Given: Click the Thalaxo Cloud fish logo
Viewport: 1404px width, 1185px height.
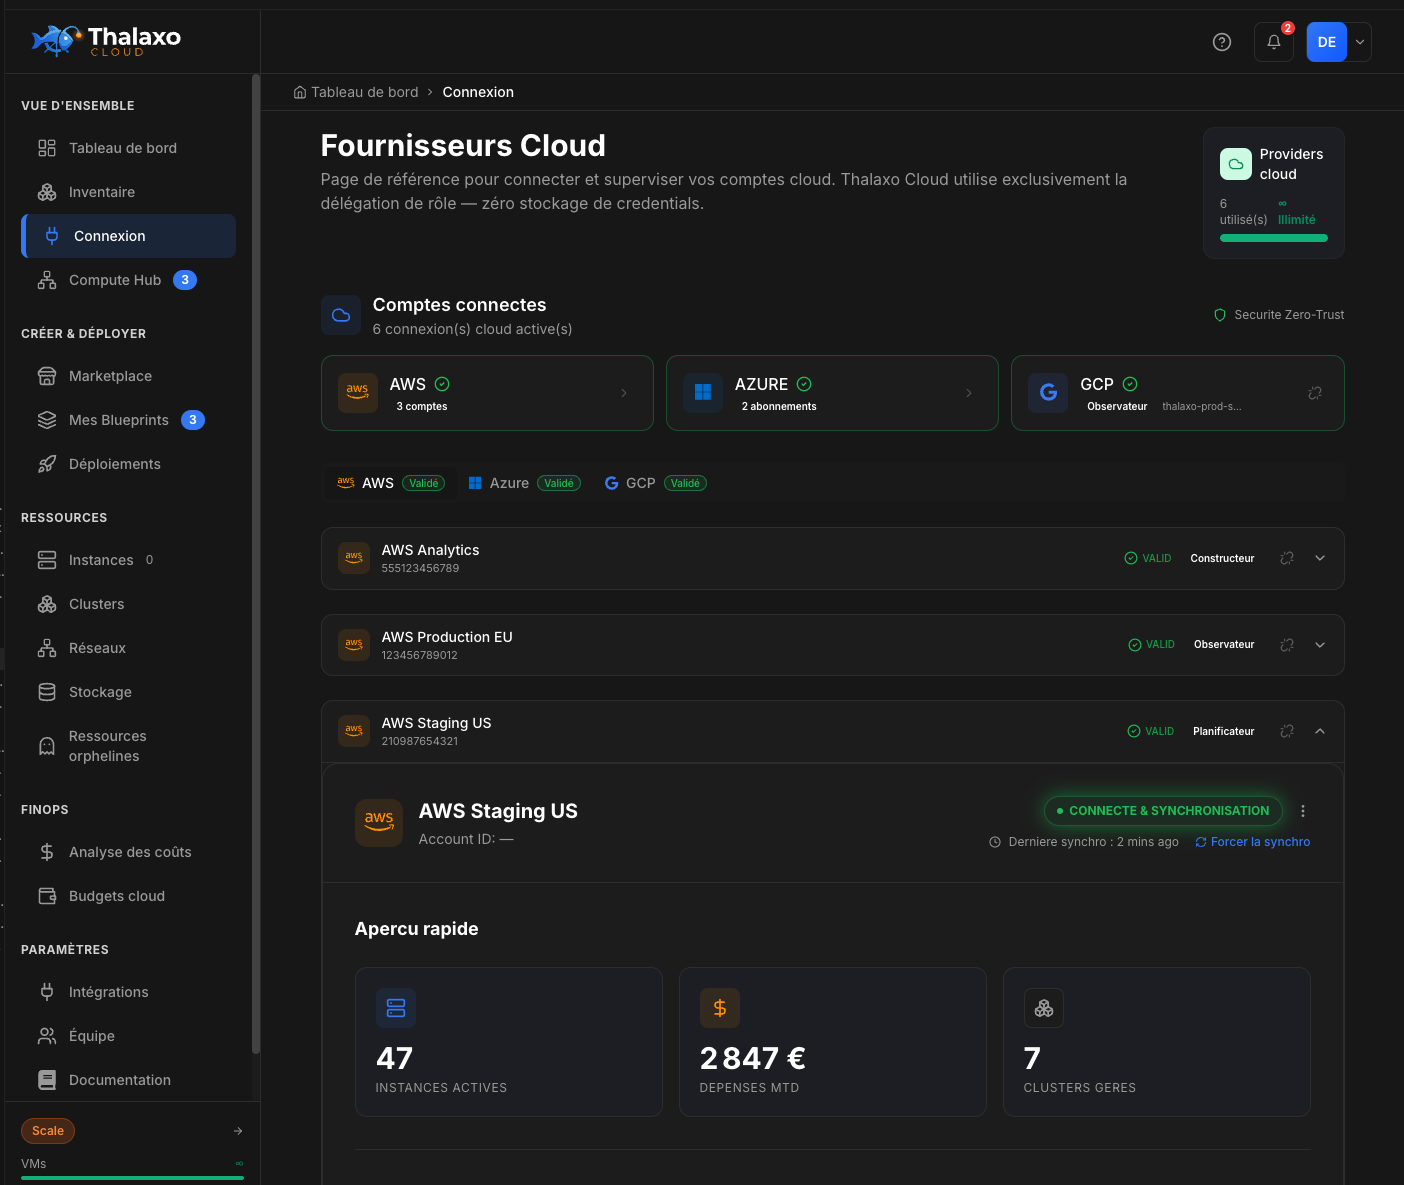Looking at the screenshot, I should coord(56,40).
